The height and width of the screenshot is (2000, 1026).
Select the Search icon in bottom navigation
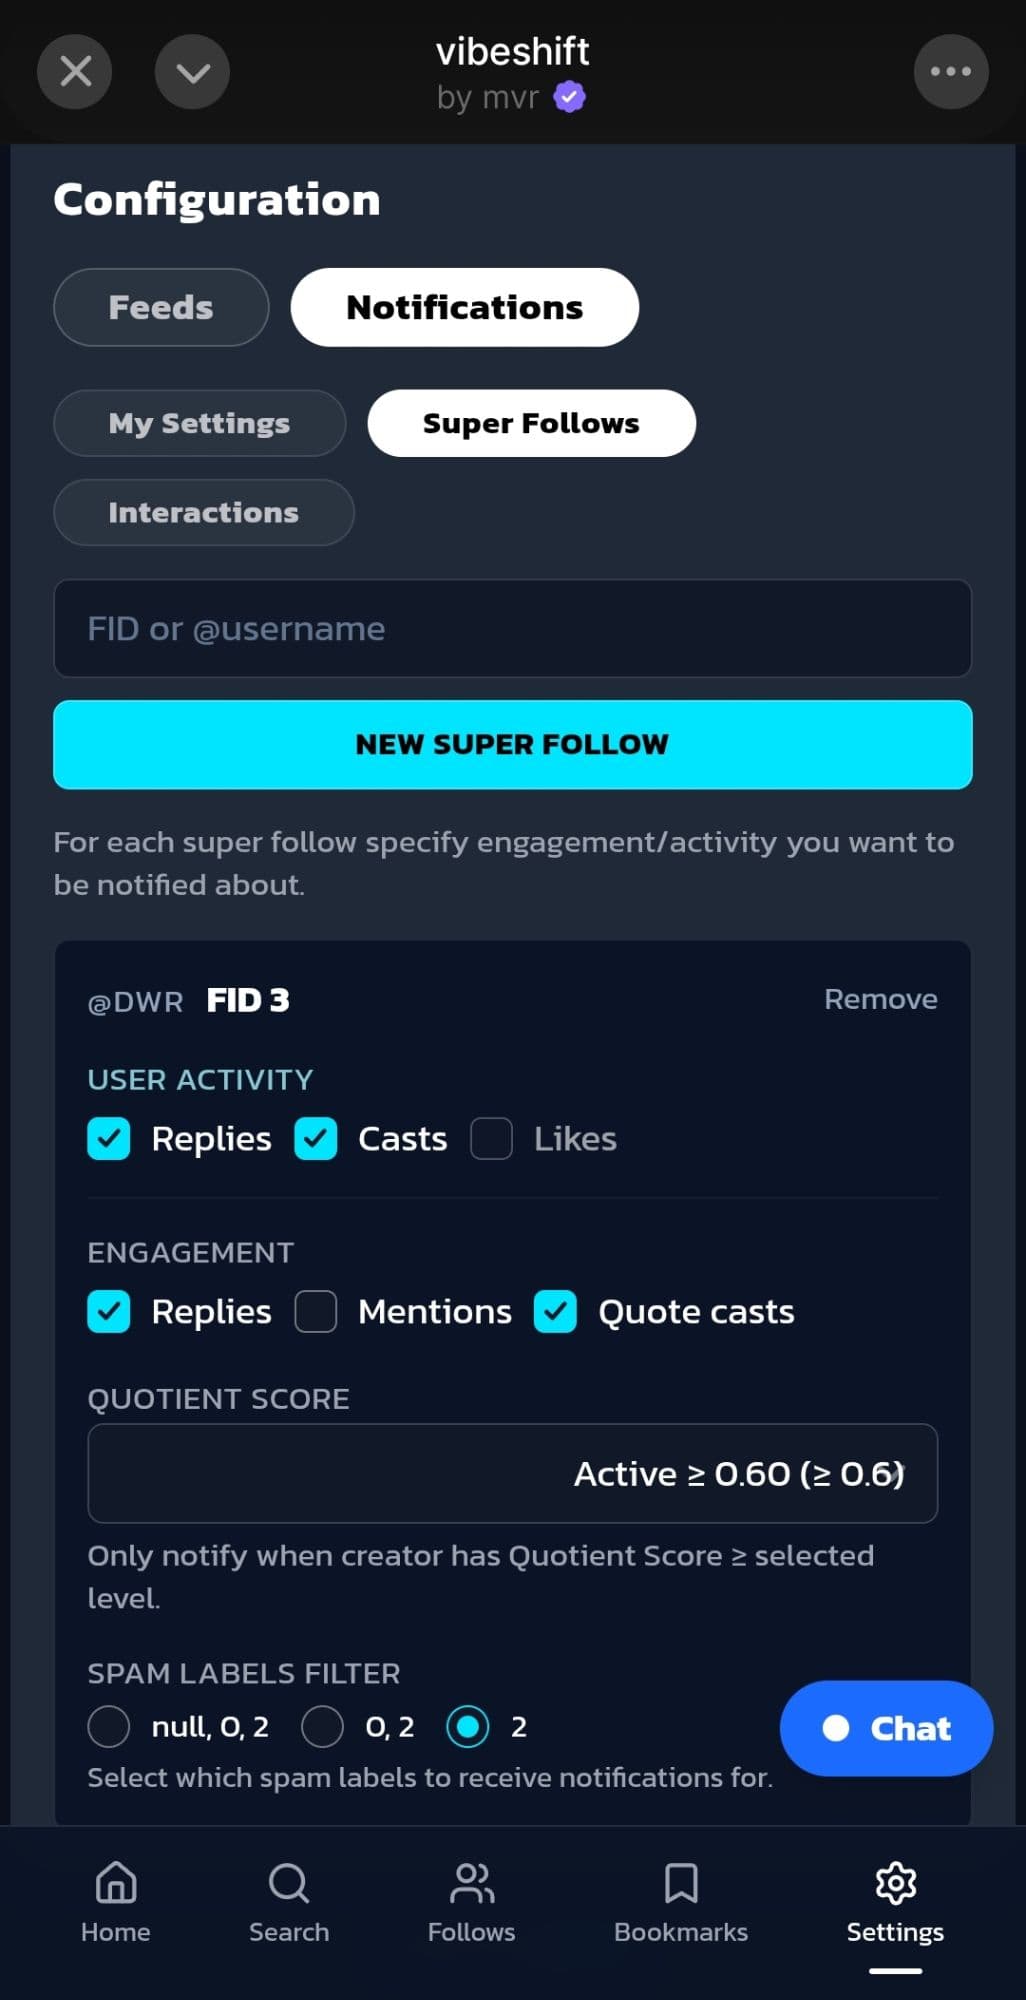point(288,1884)
